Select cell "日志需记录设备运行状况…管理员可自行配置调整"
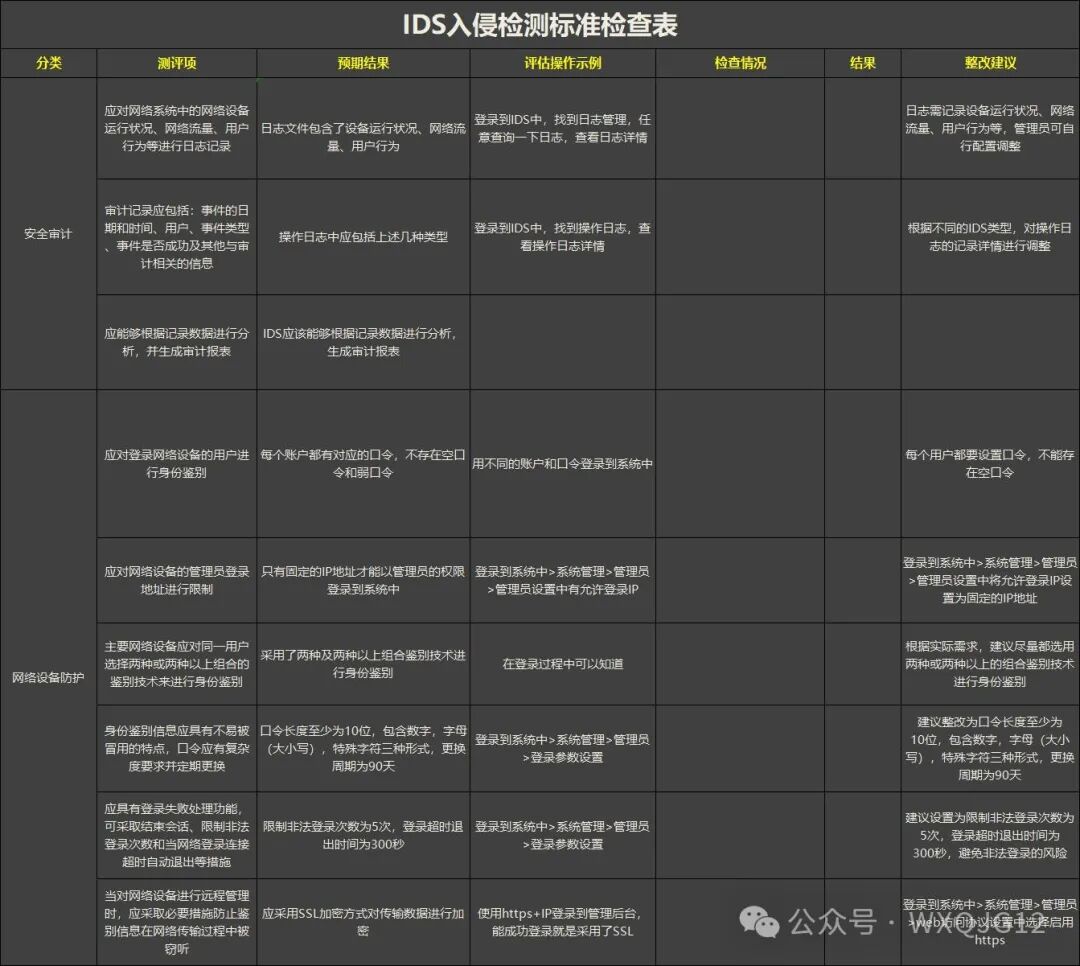 990,128
